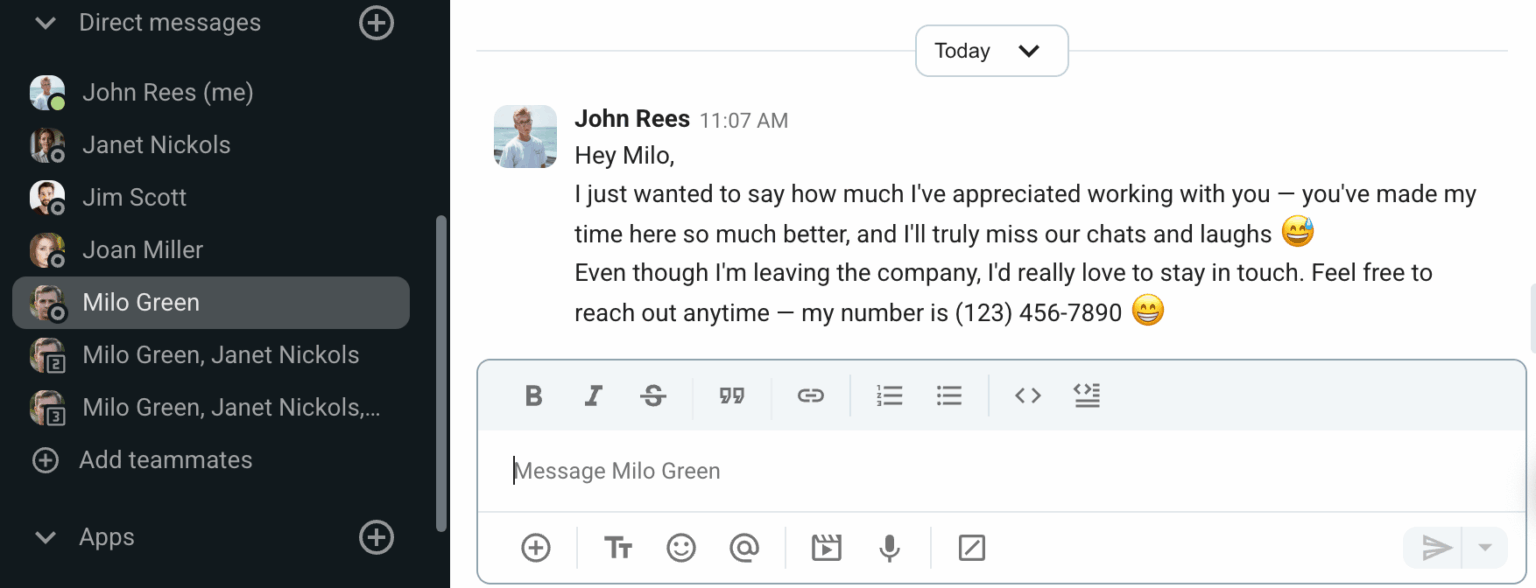Collapse the Apps section

click(44, 537)
